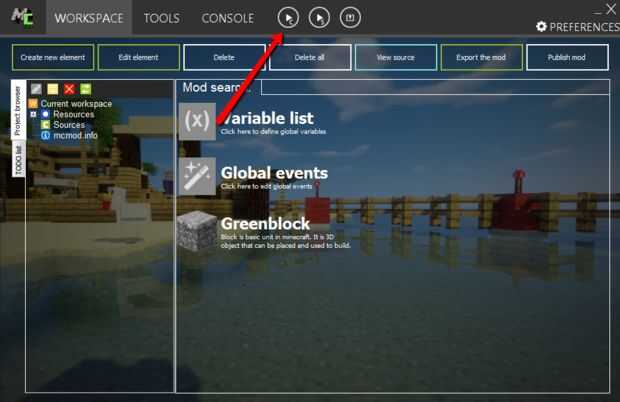Click the green refresh icon in project browser
Image resolution: width=620 pixels, height=402 pixels.
[85, 89]
